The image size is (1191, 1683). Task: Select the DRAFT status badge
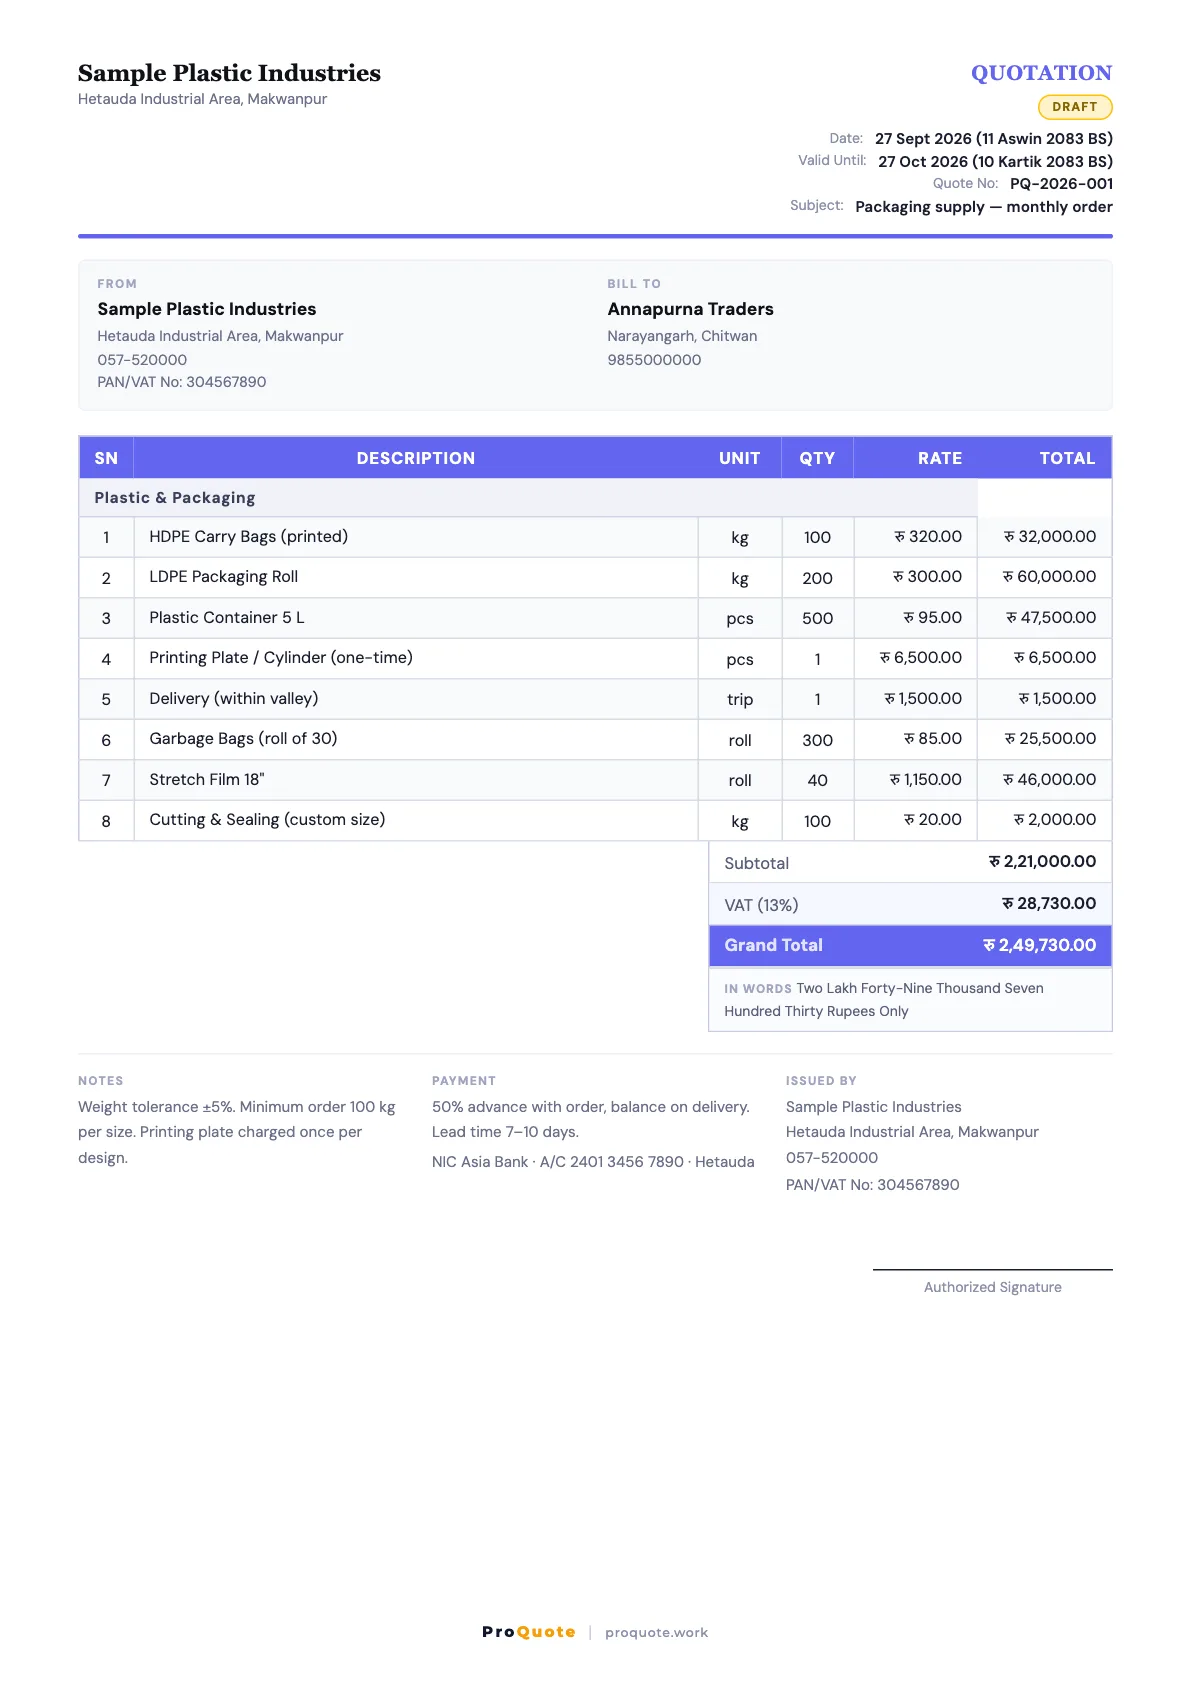click(x=1075, y=107)
